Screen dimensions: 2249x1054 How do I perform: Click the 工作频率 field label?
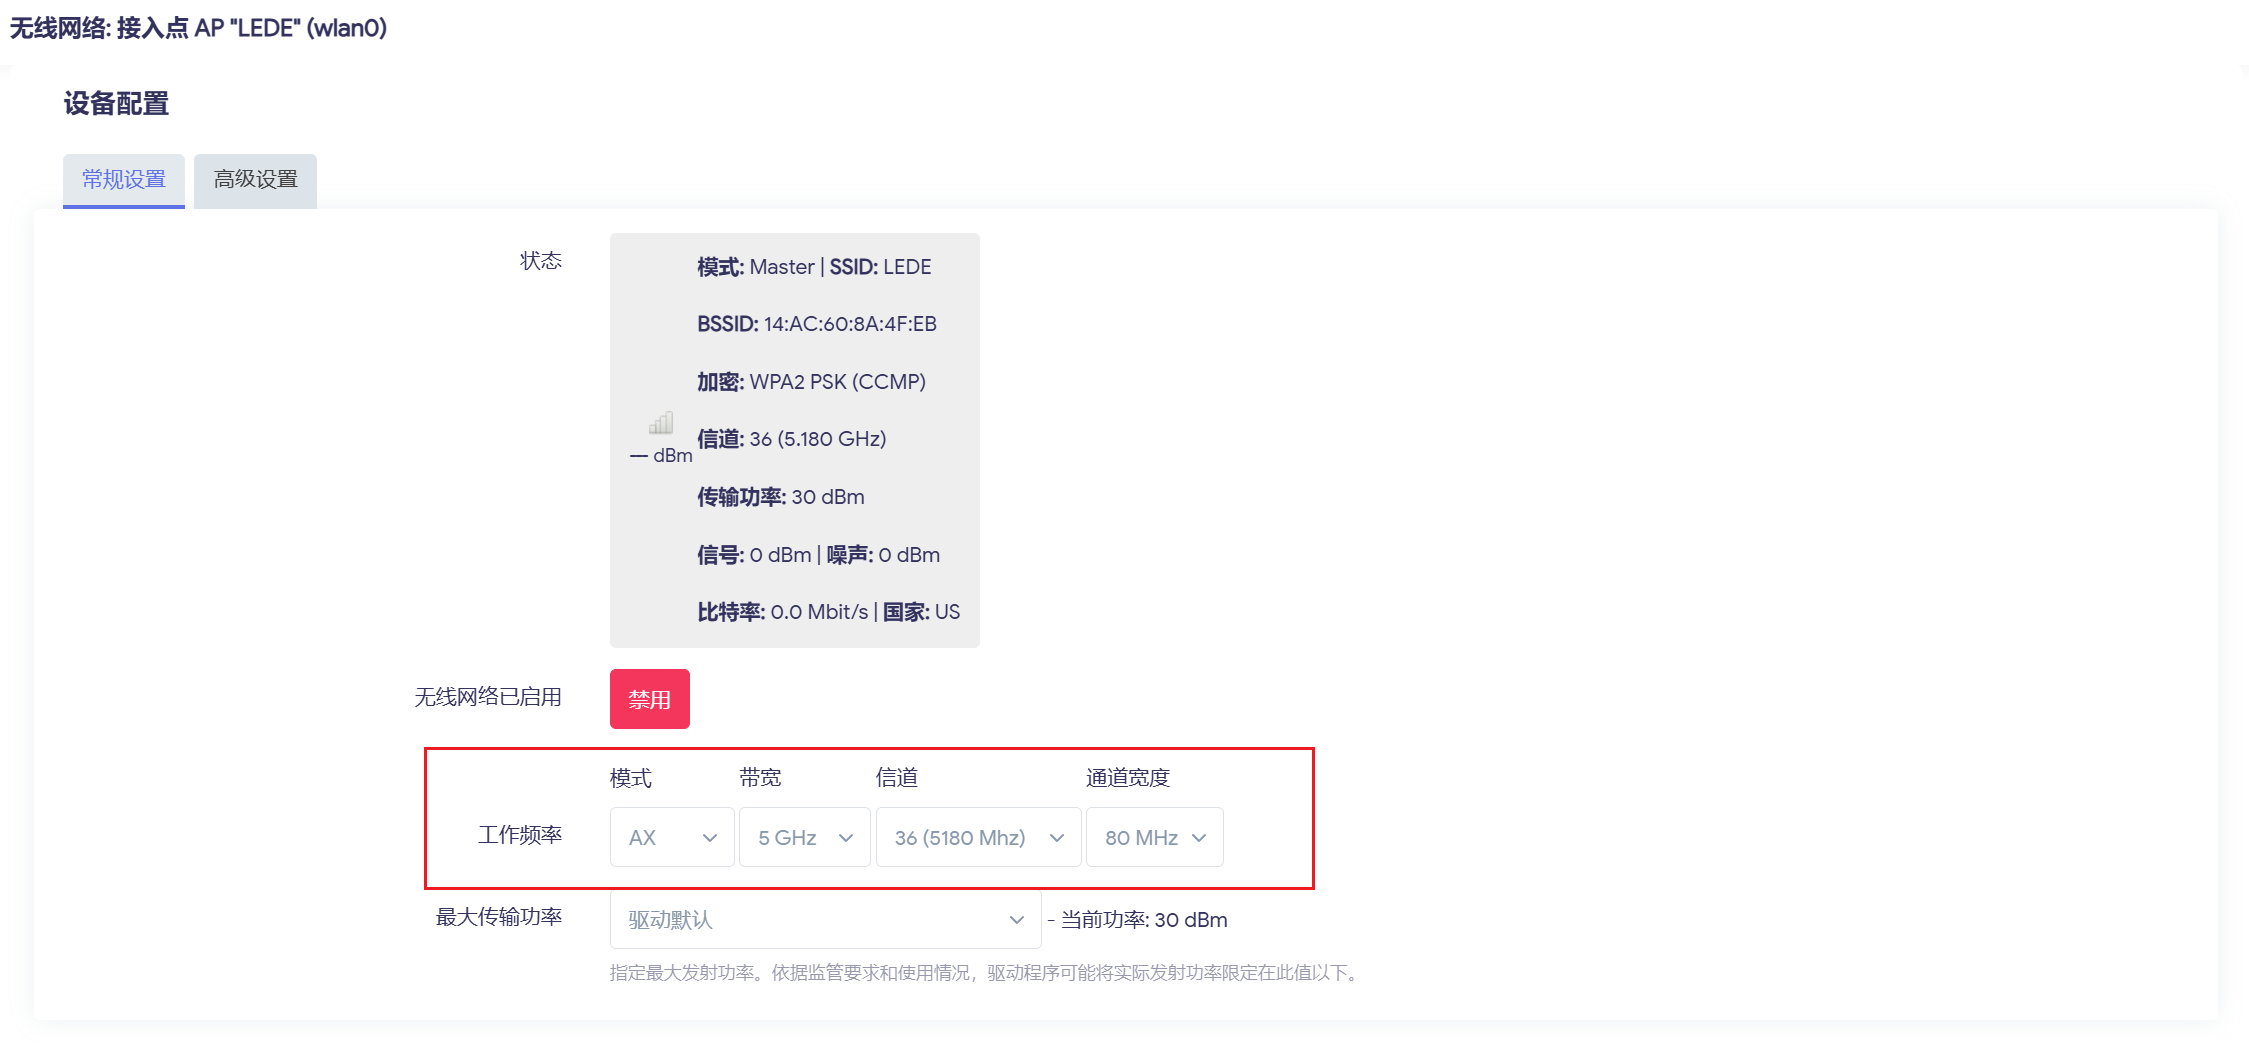pos(520,835)
